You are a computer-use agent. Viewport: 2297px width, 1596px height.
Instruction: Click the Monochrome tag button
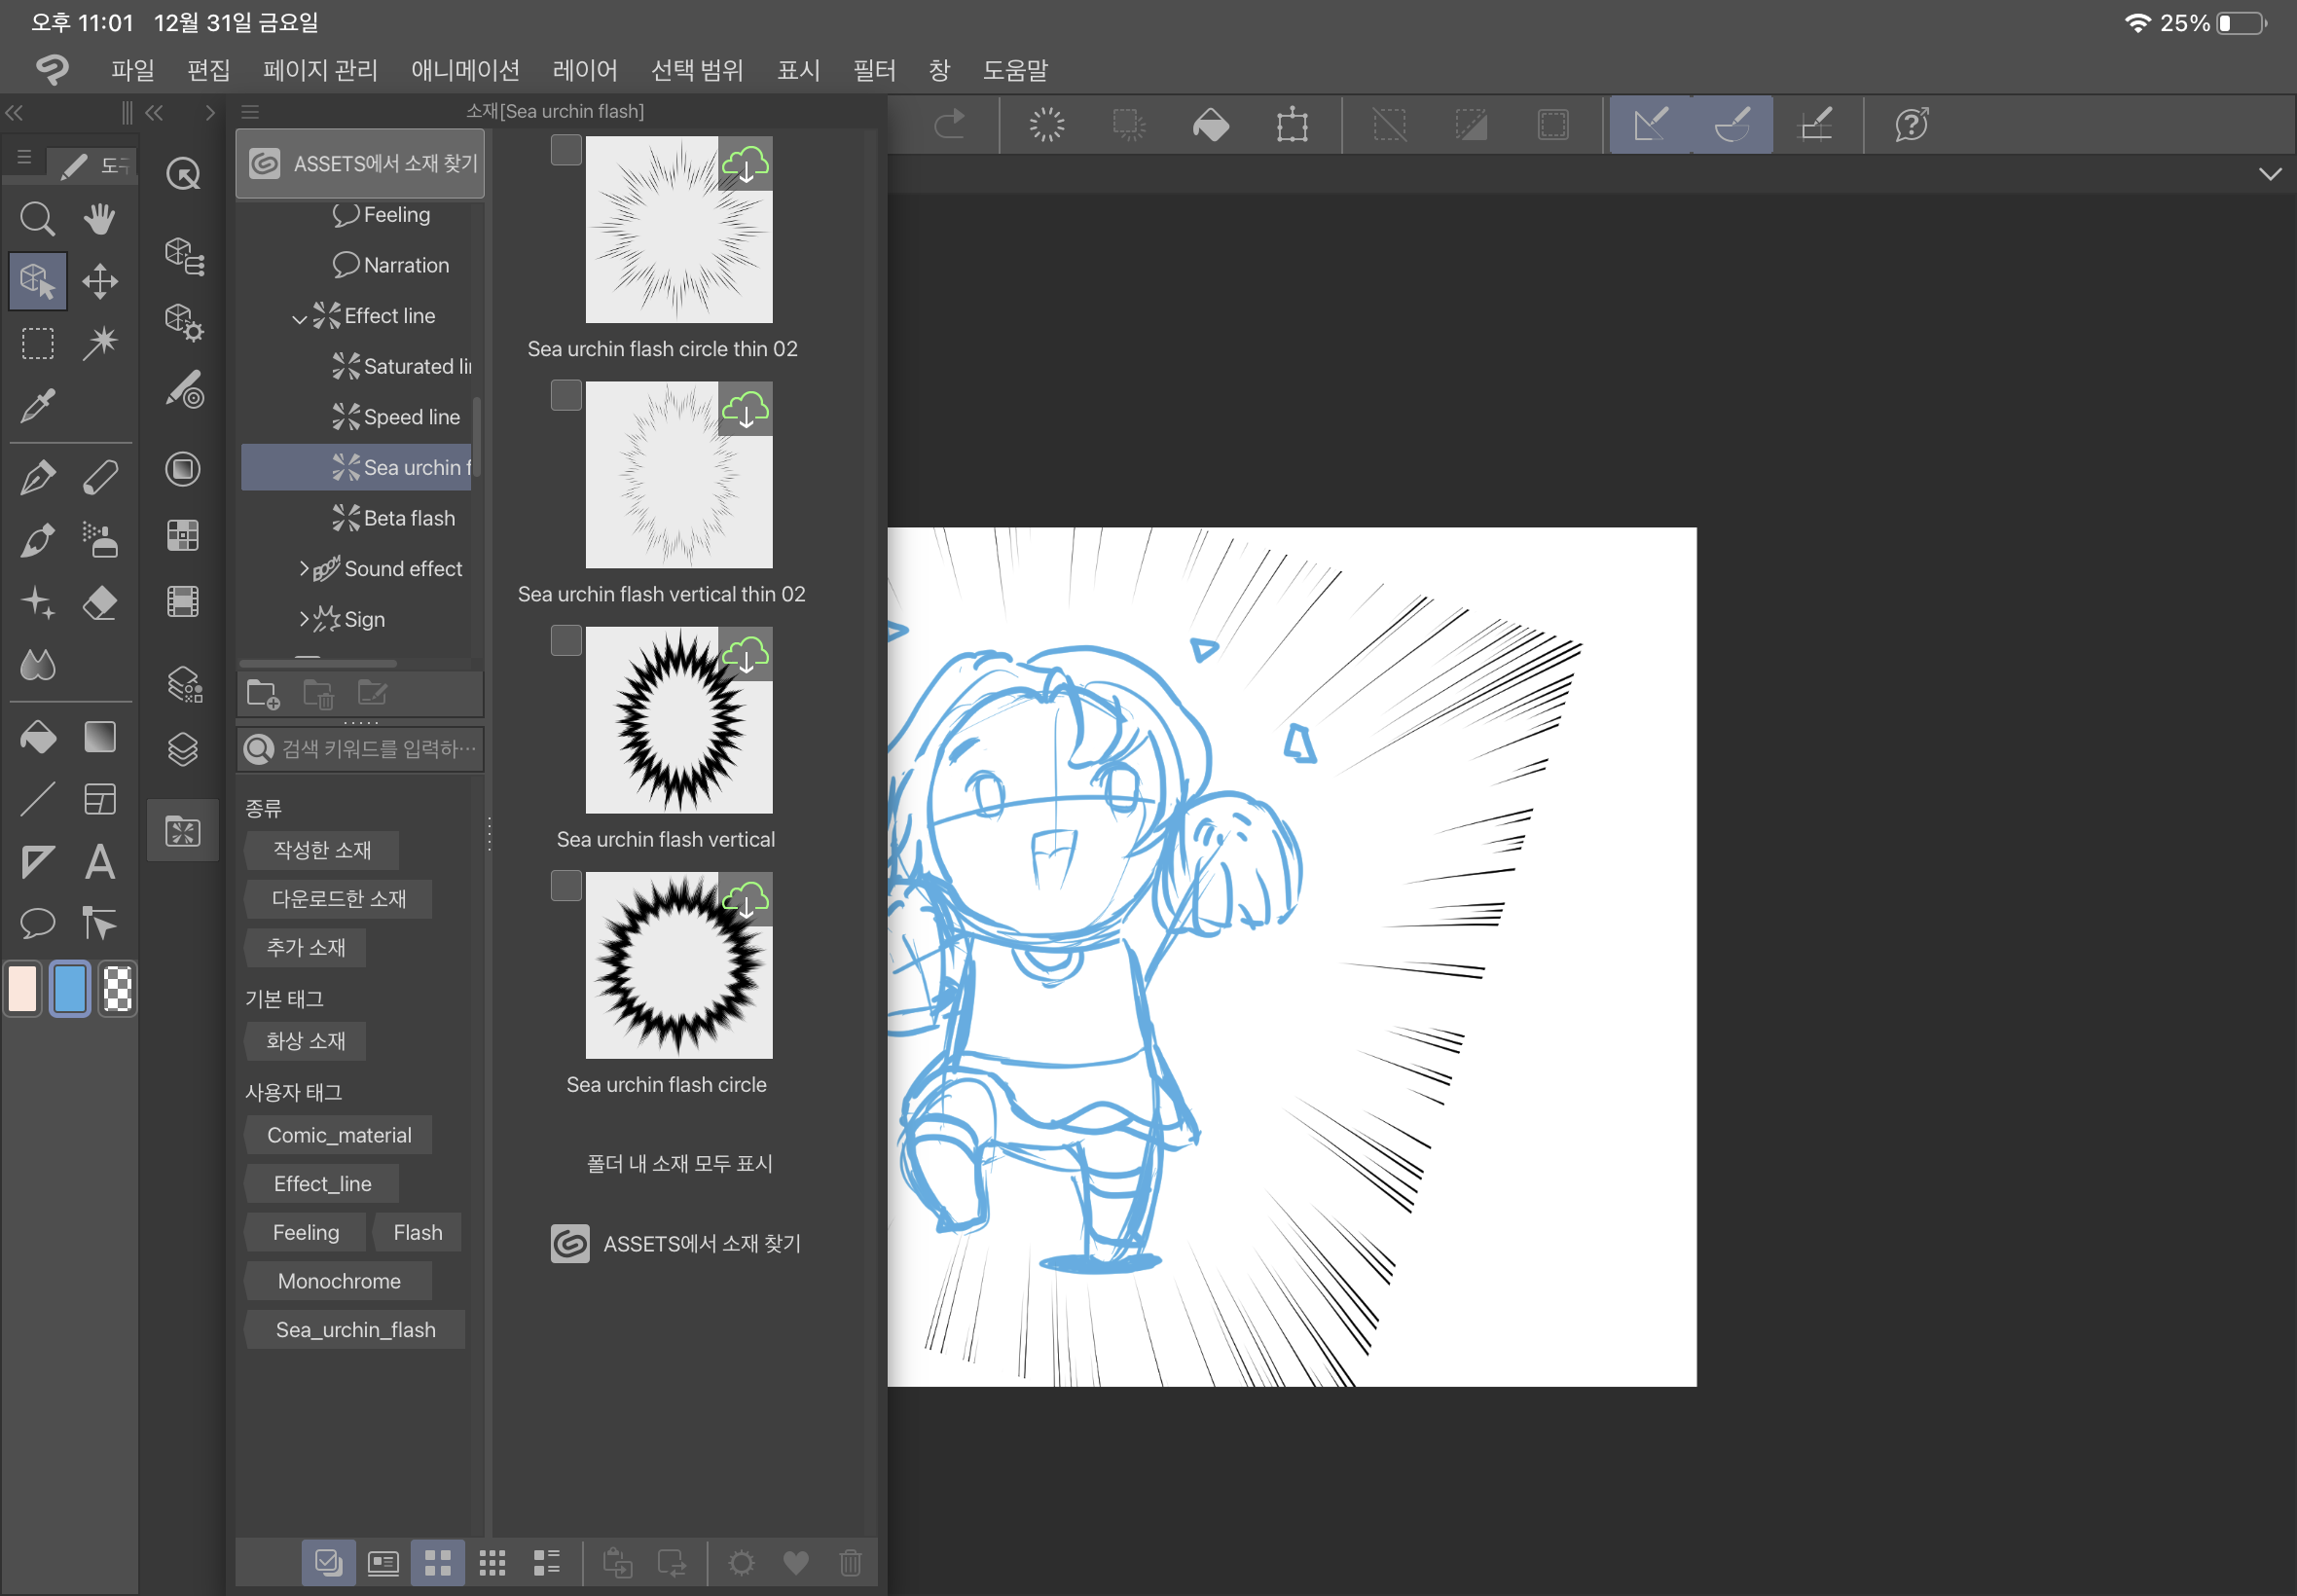coord(338,1281)
